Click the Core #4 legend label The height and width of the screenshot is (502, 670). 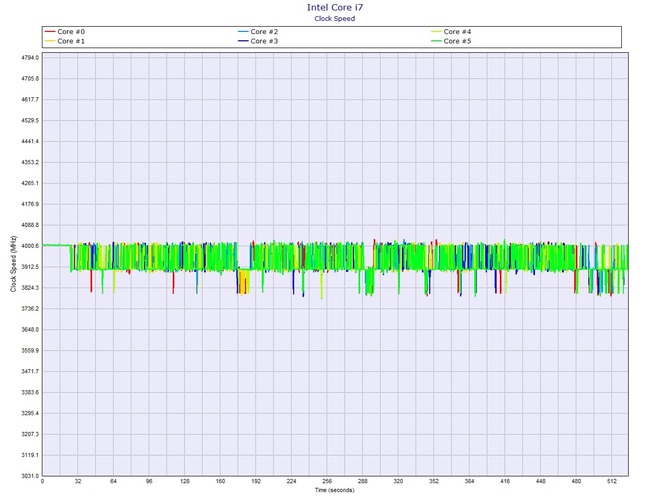pyautogui.click(x=456, y=32)
